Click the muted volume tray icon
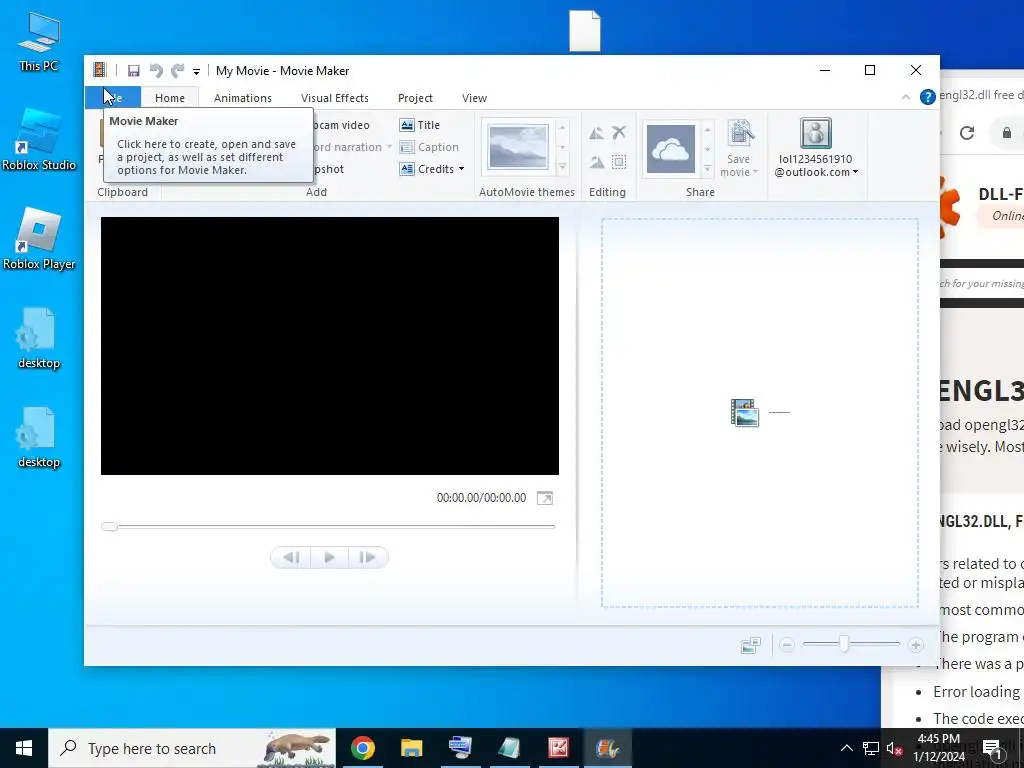The image size is (1024, 768). [x=895, y=748]
